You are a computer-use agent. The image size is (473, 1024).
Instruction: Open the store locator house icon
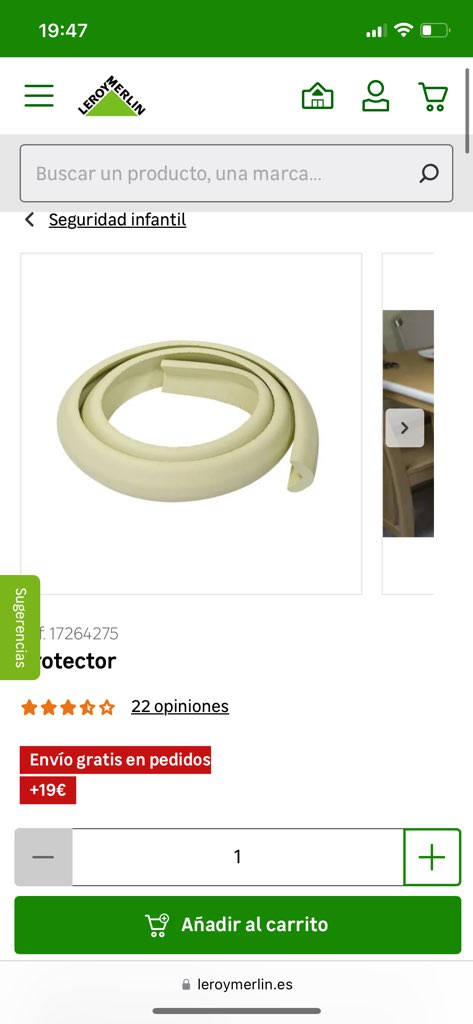[x=318, y=96]
